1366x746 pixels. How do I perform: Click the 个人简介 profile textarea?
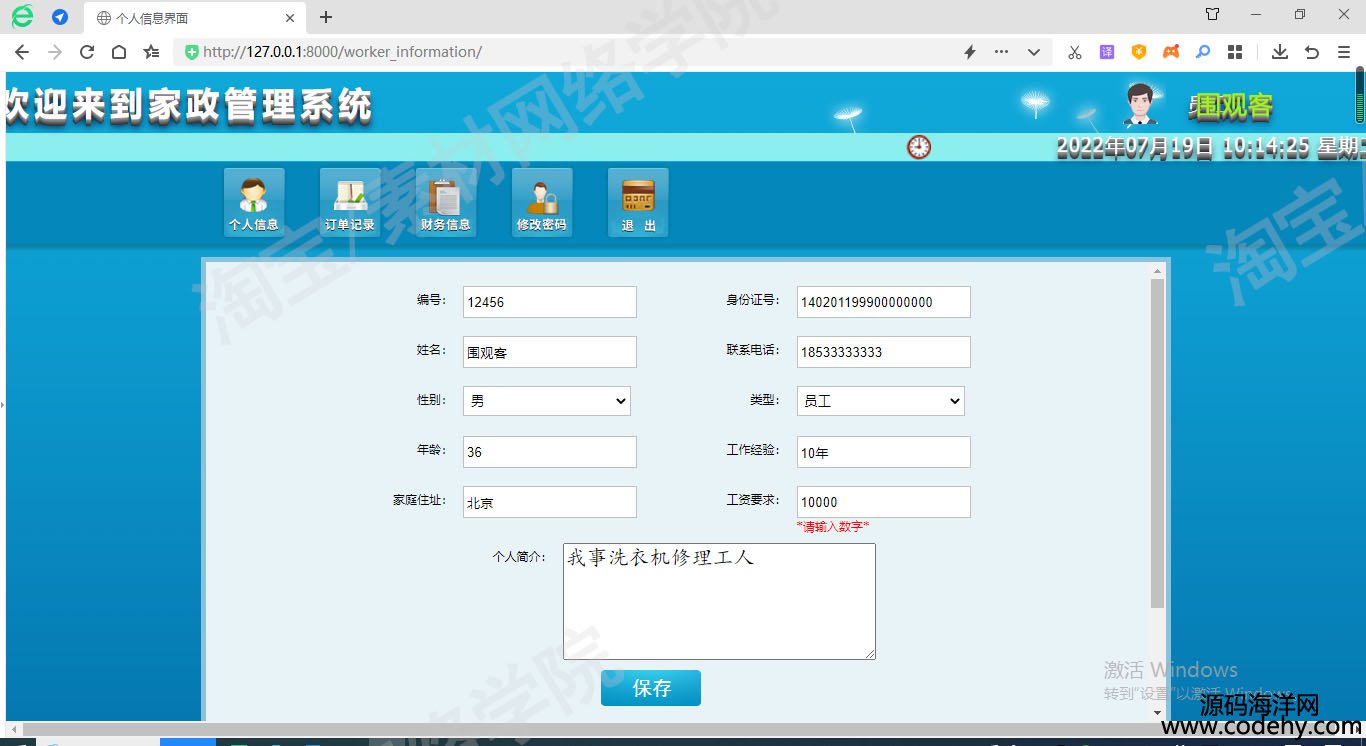[719, 601]
